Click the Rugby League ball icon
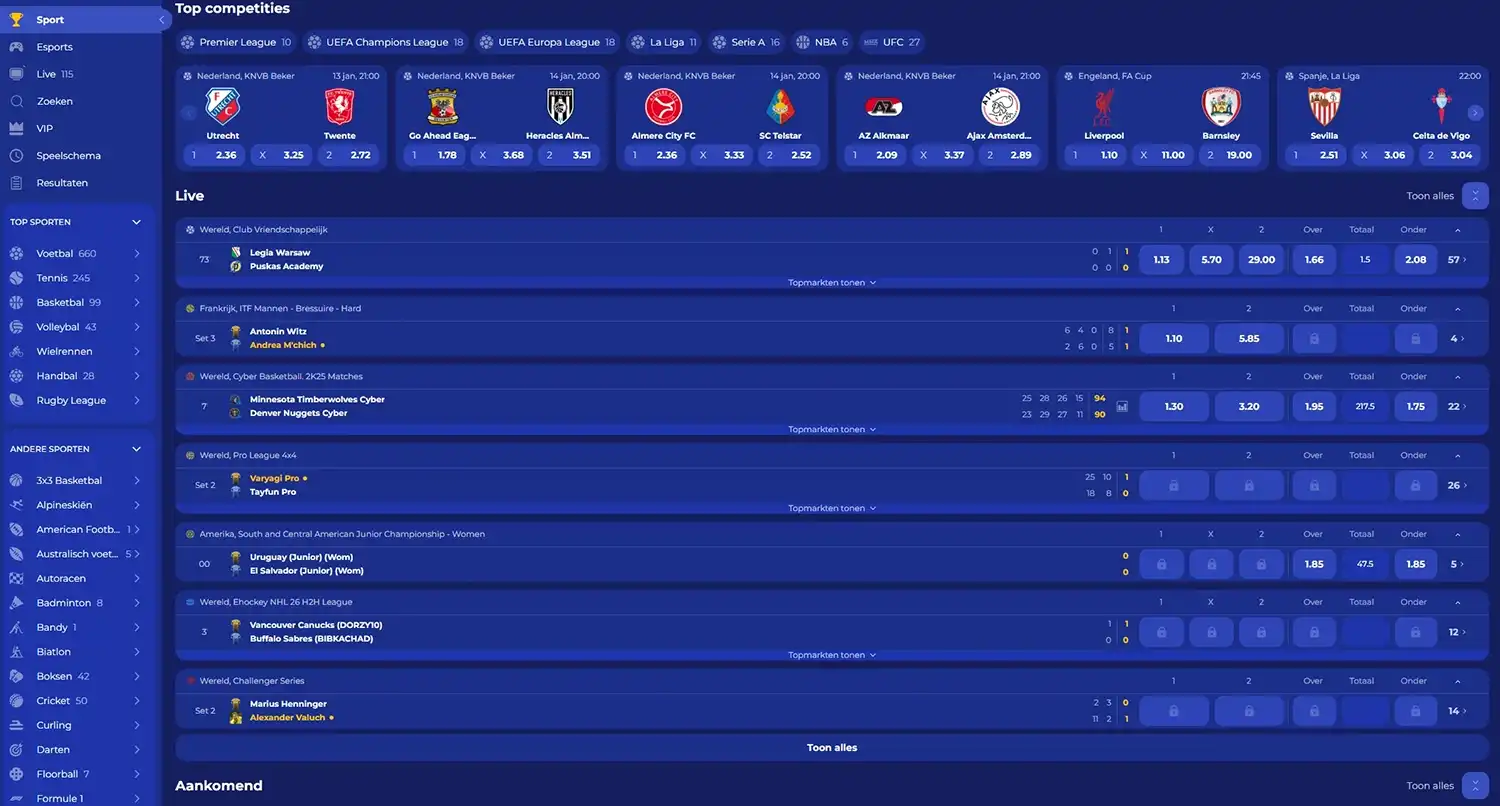Image resolution: width=1500 pixels, height=806 pixels. 16,401
